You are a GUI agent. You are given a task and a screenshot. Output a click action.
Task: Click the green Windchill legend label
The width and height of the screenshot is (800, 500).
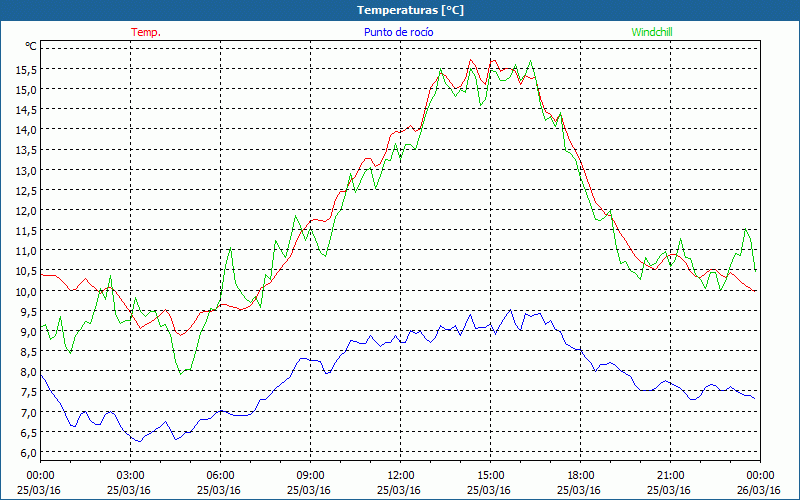tap(652, 32)
